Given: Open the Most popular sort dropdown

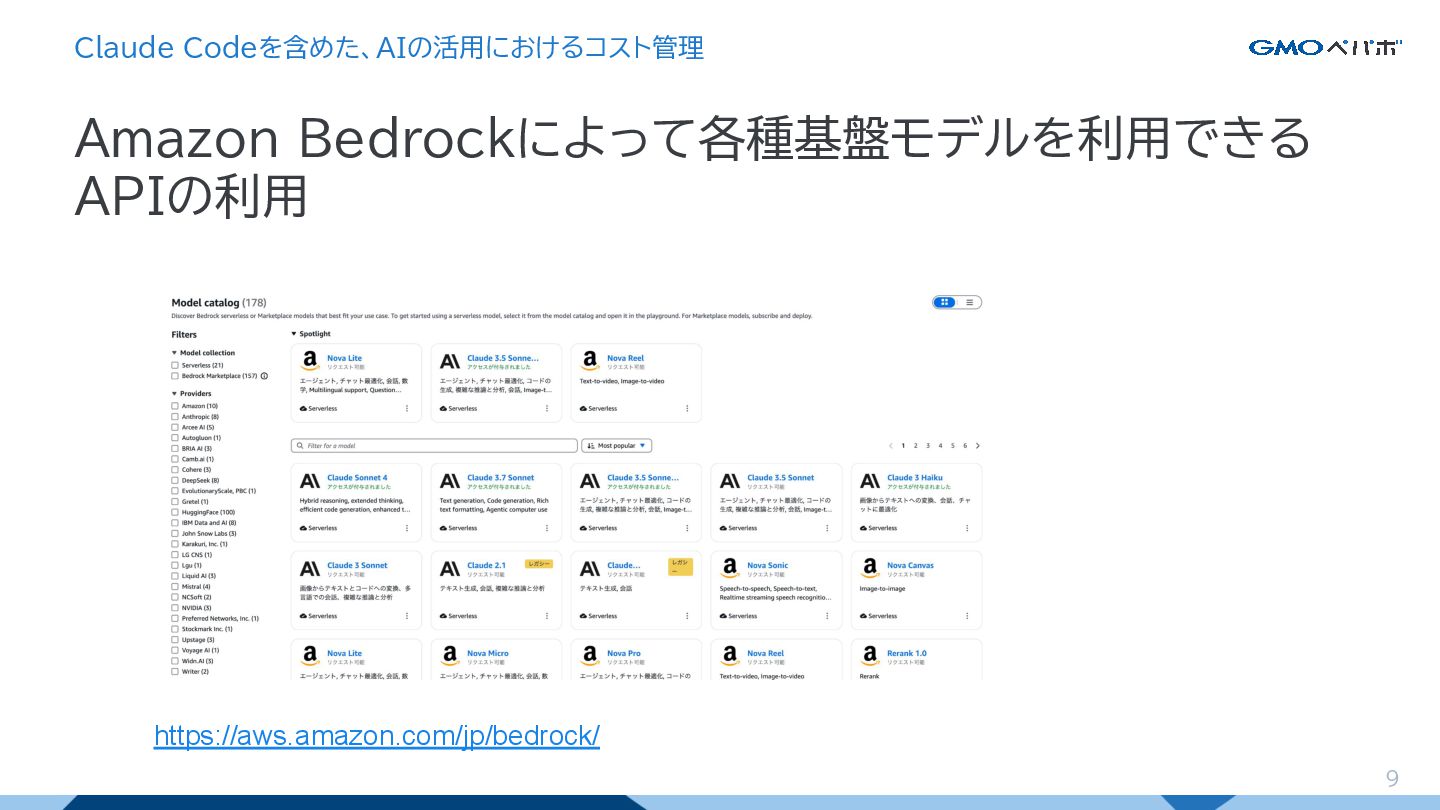Looking at the screenshot, I should coord(617,446).
